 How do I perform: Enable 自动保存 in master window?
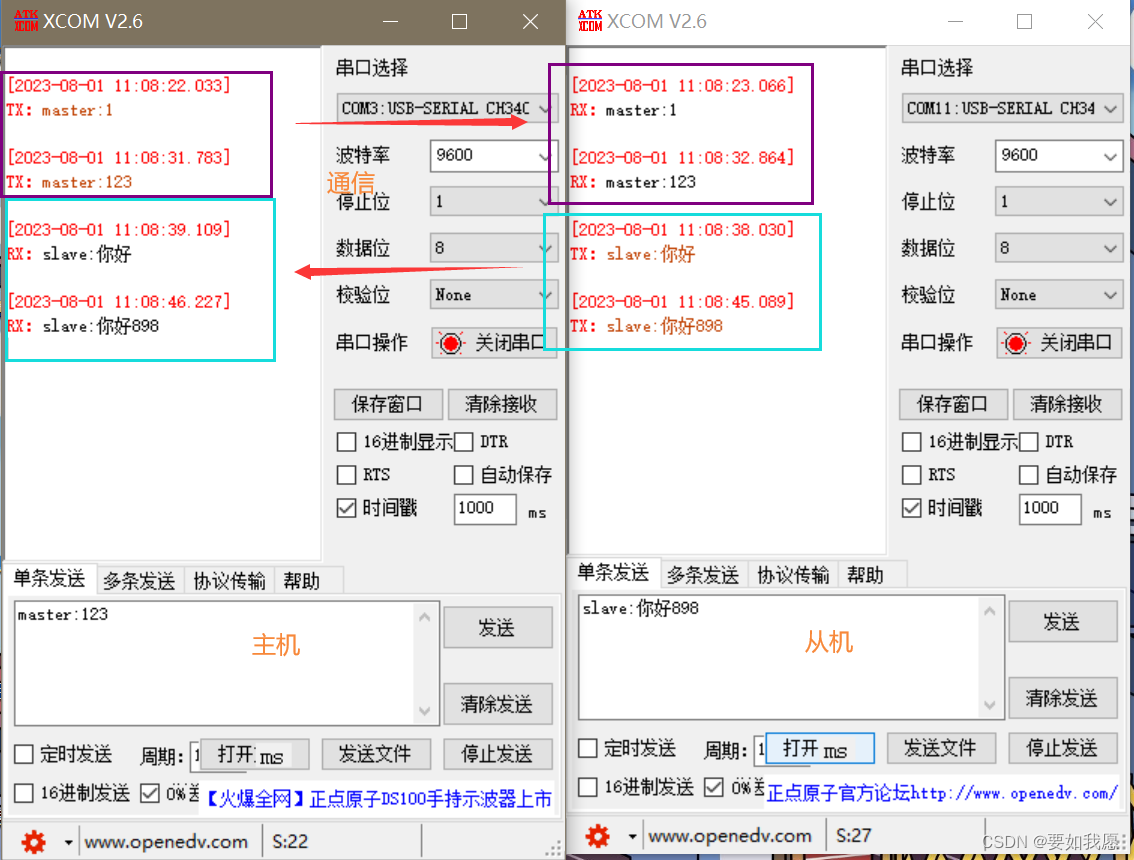pyautogui.click(x=464, y=474)
